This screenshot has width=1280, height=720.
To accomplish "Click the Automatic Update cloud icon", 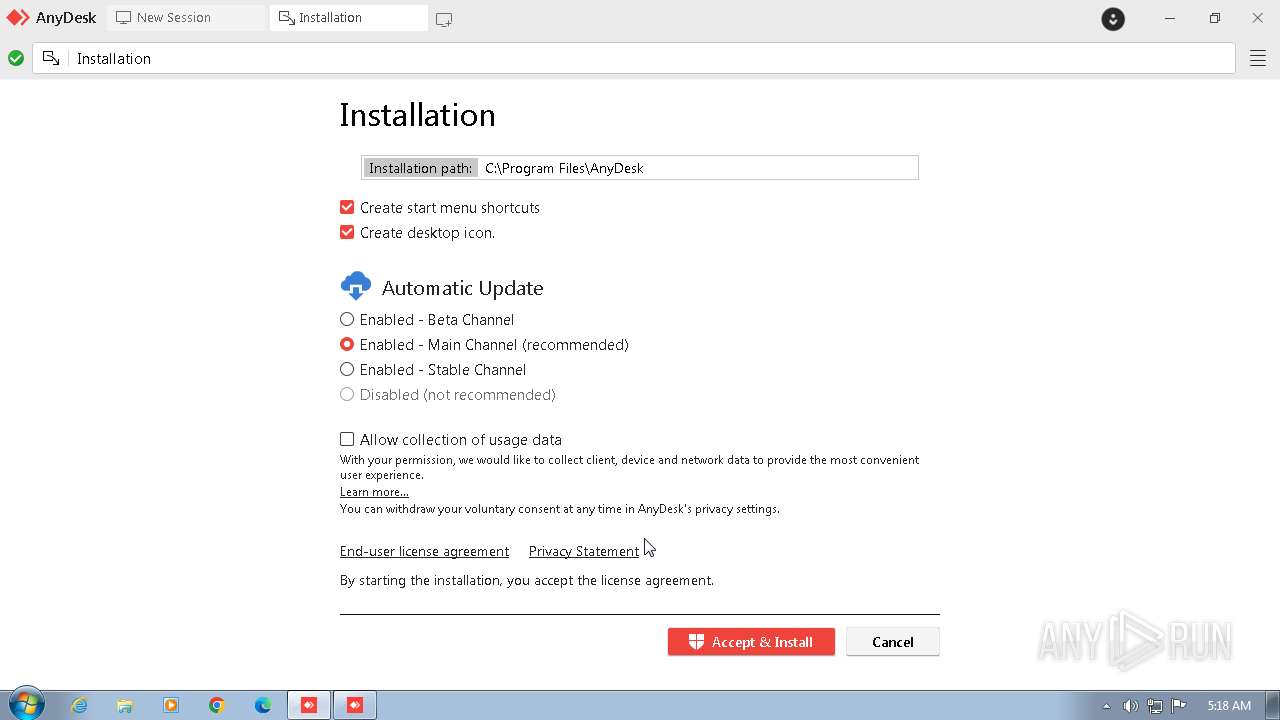I will 355,287.
